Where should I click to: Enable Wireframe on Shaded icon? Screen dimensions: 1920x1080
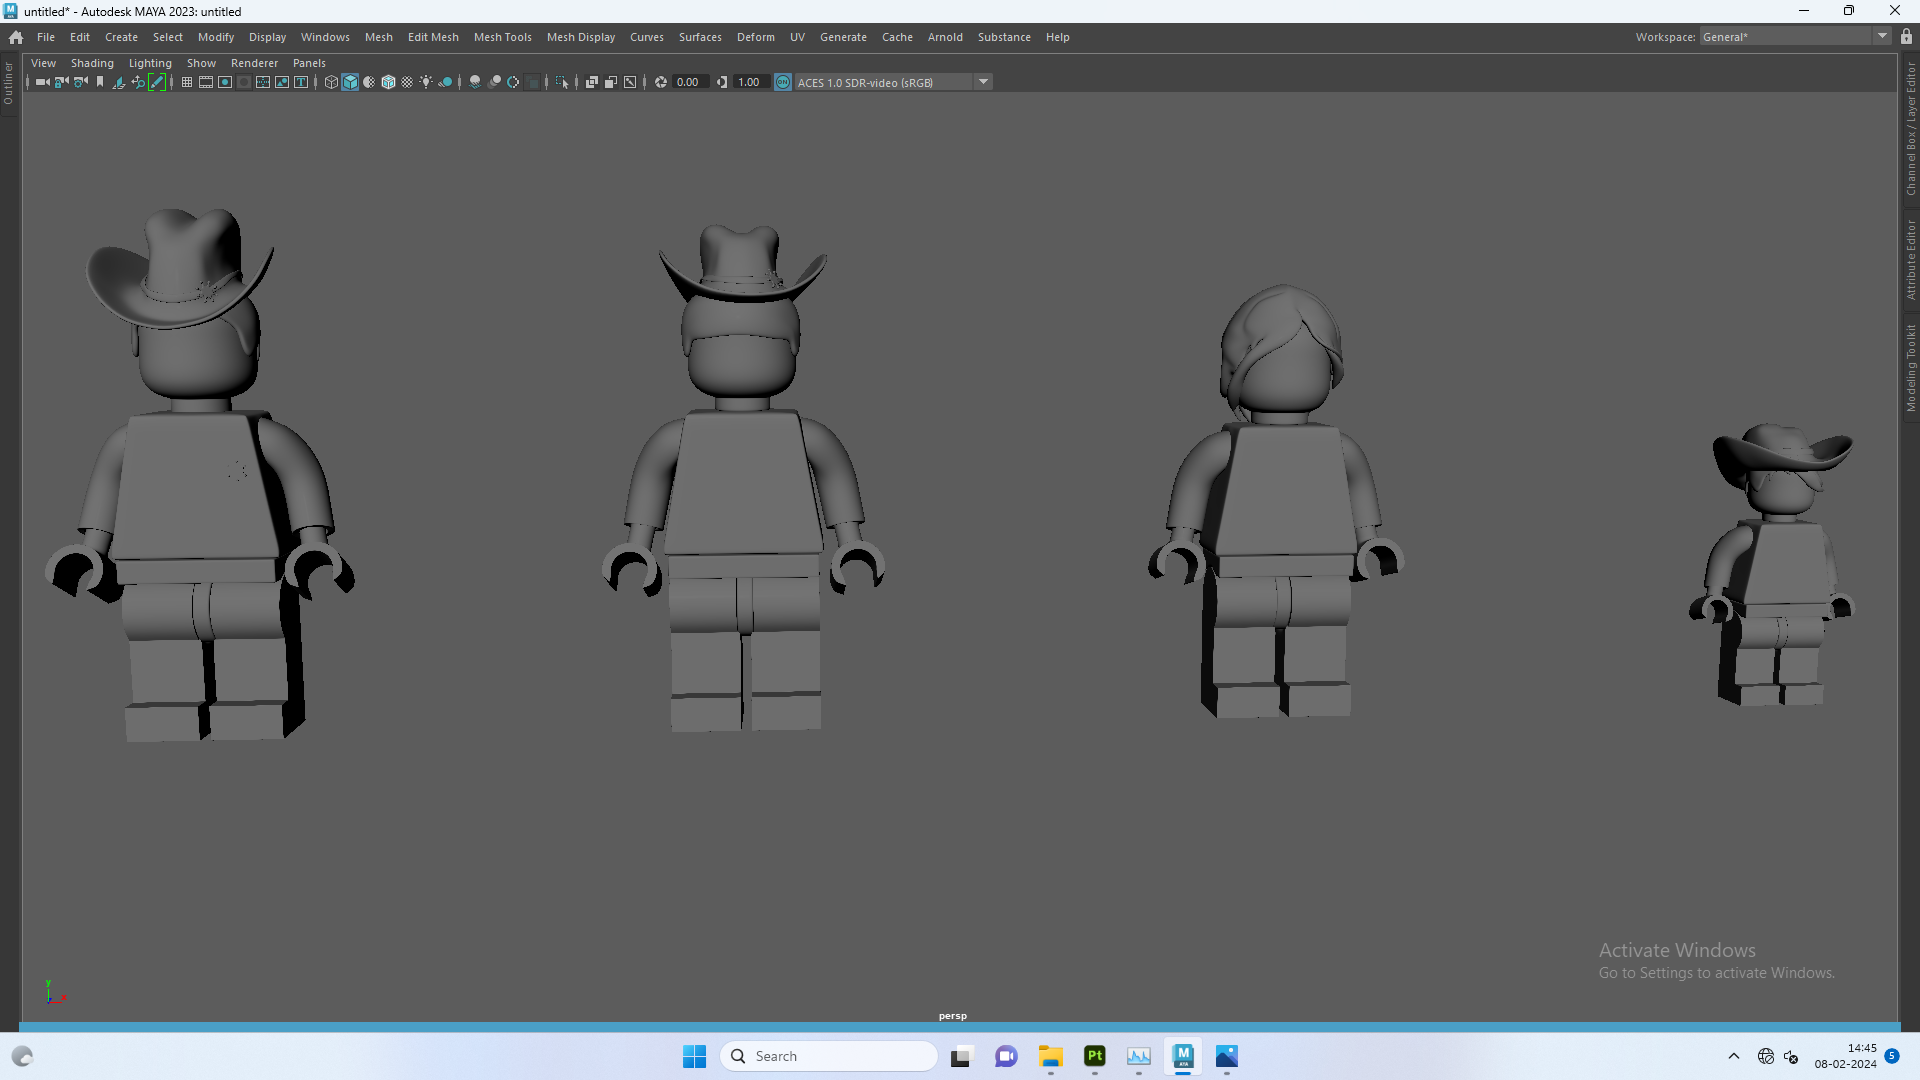coord(388,82)
